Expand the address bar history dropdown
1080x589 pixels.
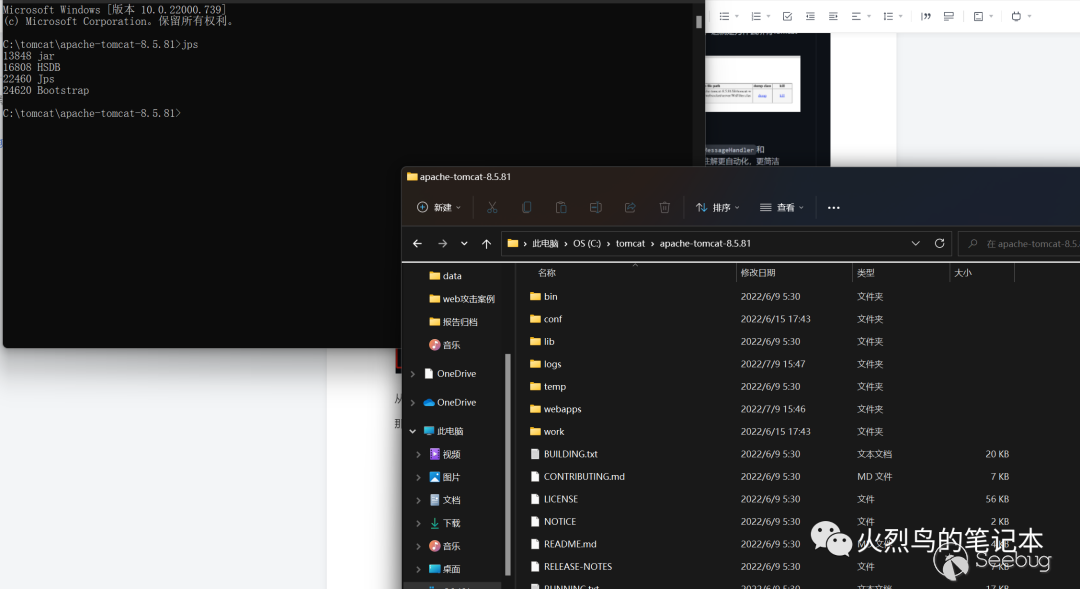coord(915,243)
